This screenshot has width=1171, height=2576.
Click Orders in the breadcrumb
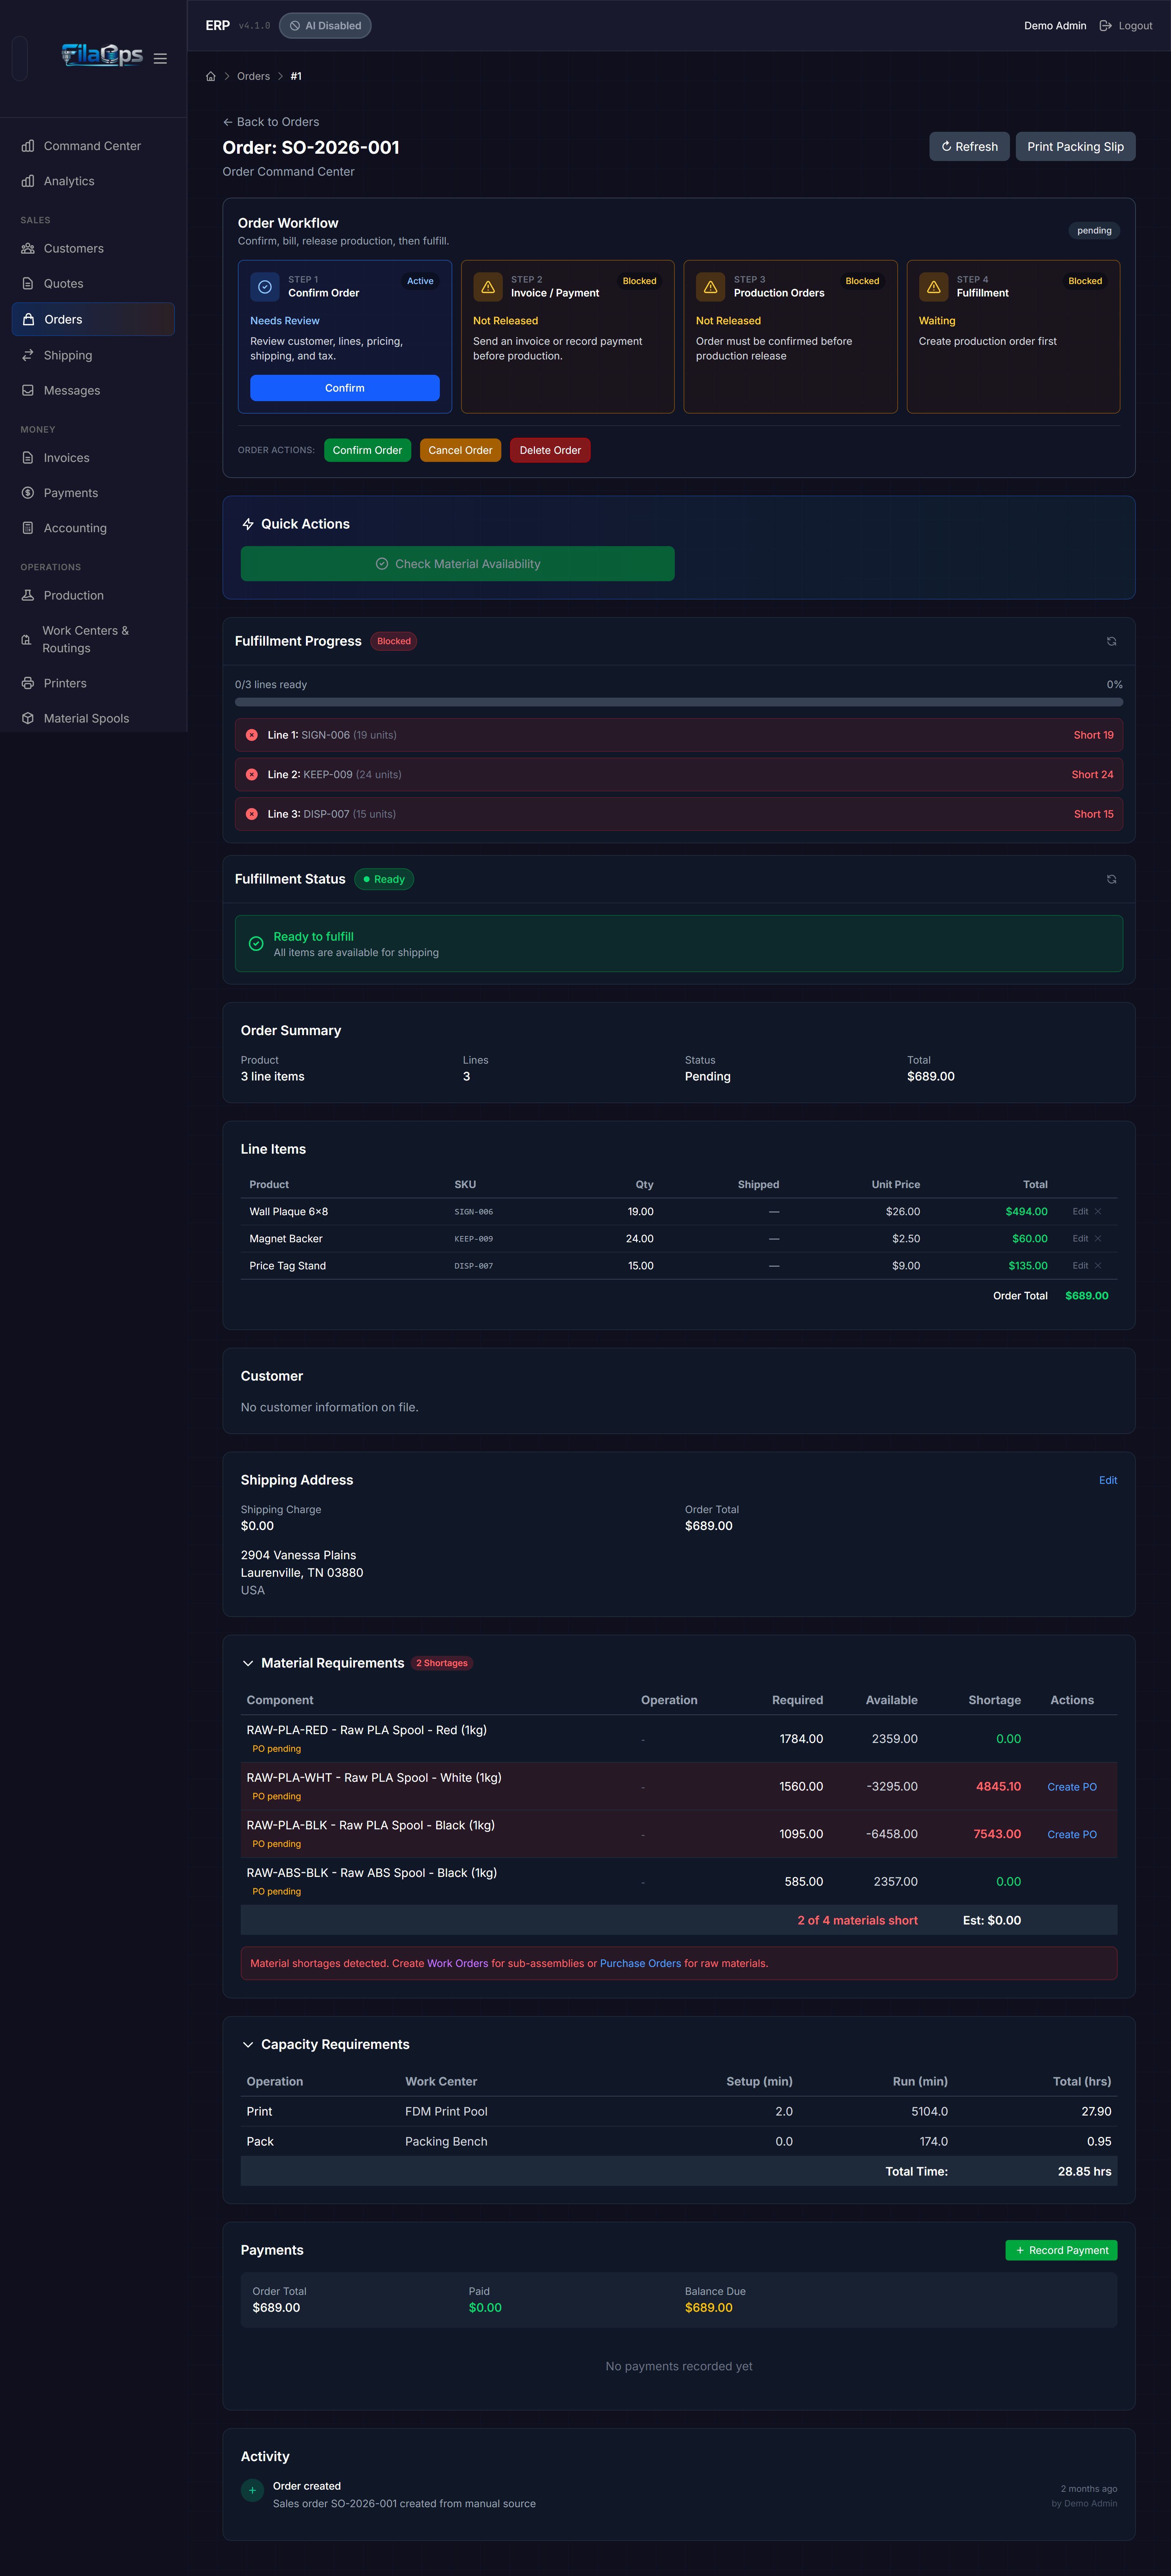pos(253,76)
